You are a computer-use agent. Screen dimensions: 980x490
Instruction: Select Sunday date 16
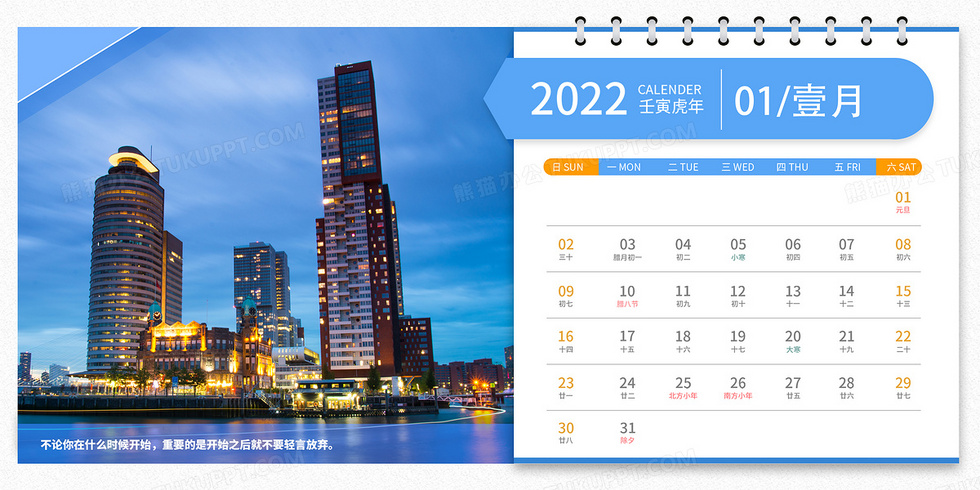pyautogui.click(x=566, y=342)
